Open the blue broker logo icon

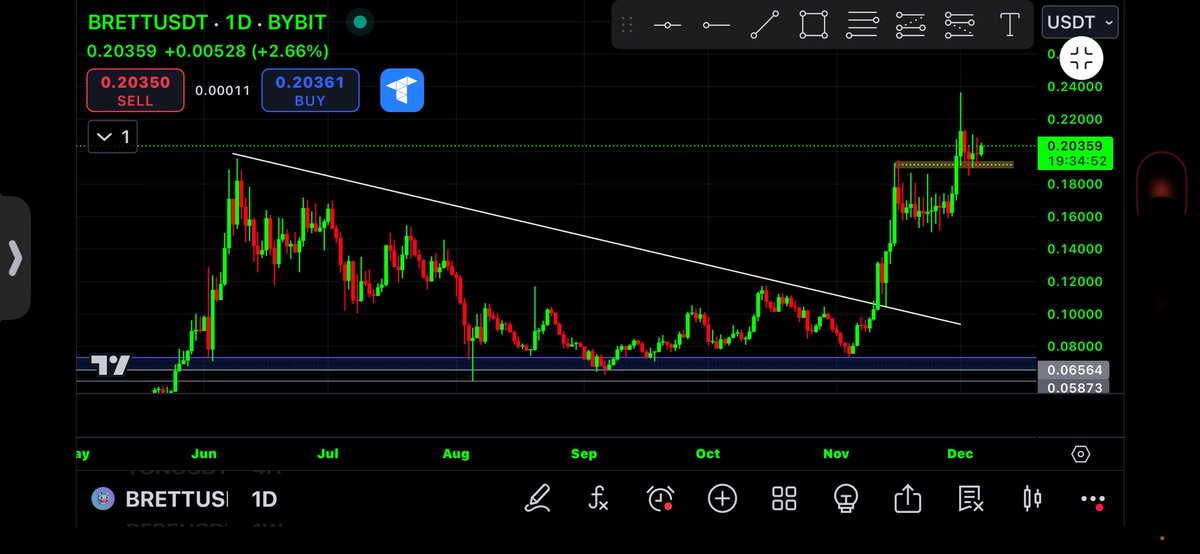402,91
